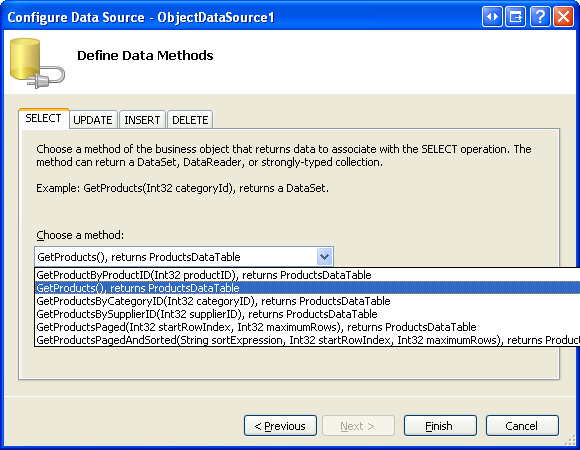Screen dimensions: 580x450
Task: Click the Define Data Methods heading
Action: (145, 55)
